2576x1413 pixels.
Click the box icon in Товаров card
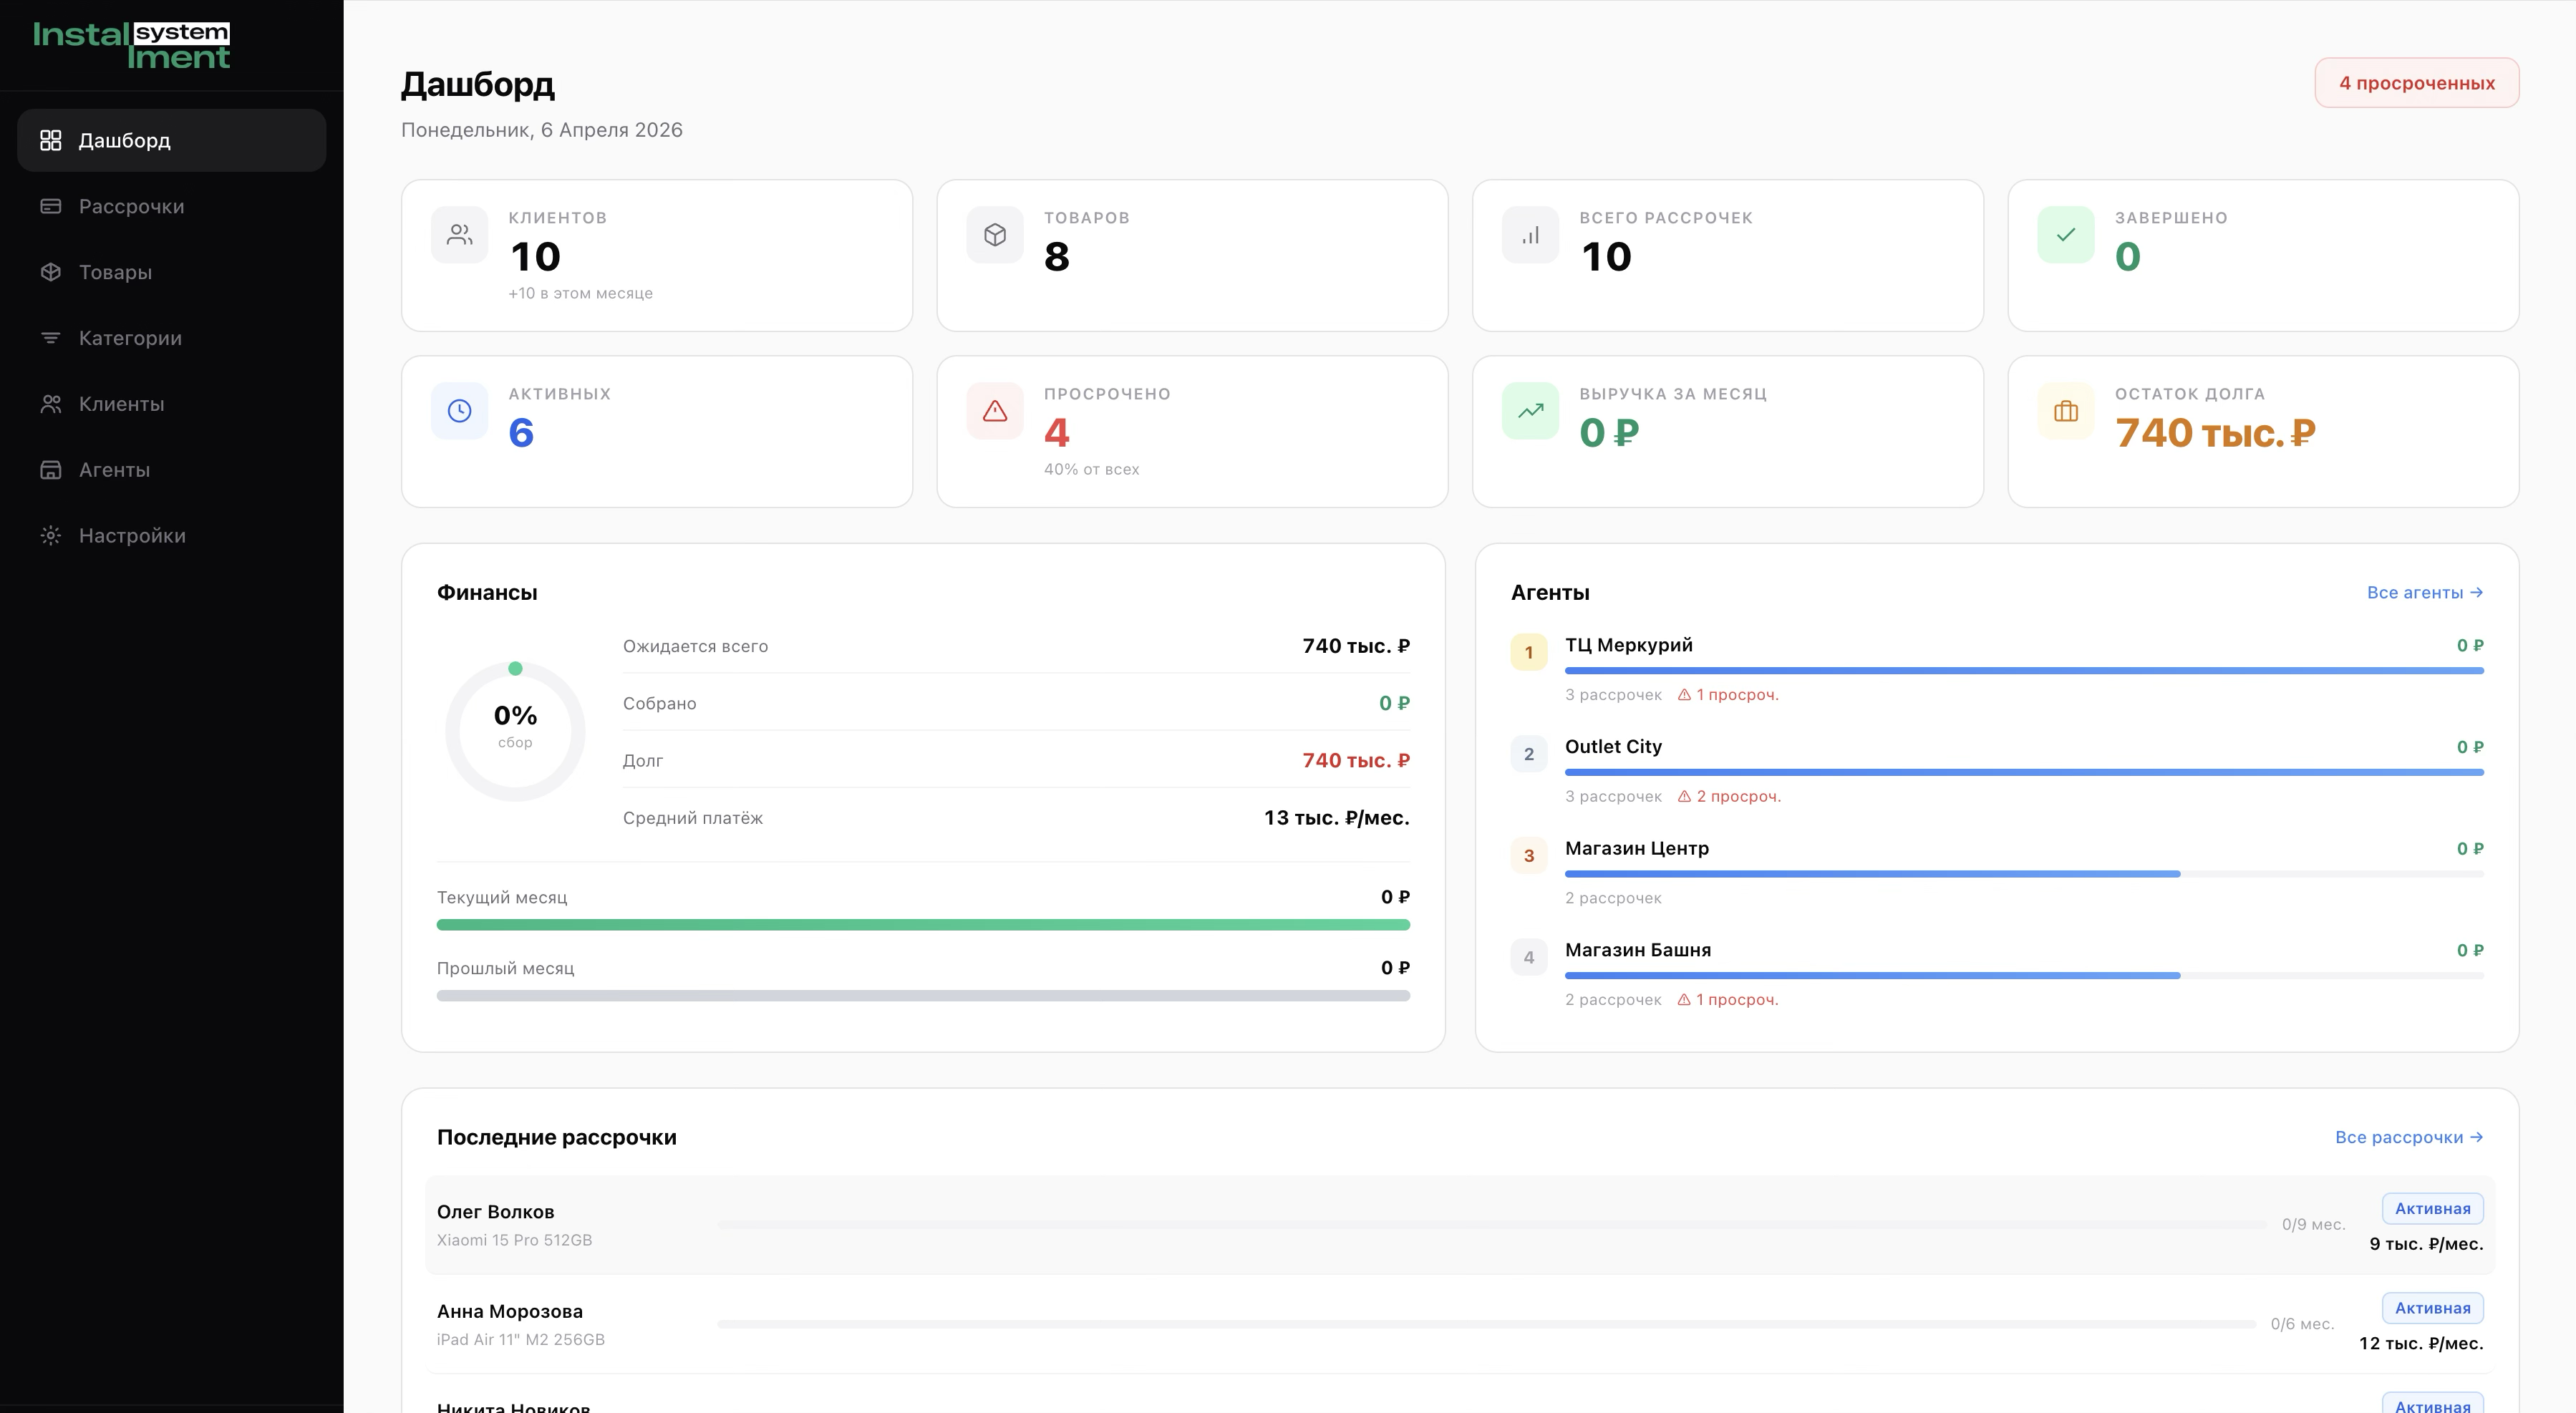(994, 235)
